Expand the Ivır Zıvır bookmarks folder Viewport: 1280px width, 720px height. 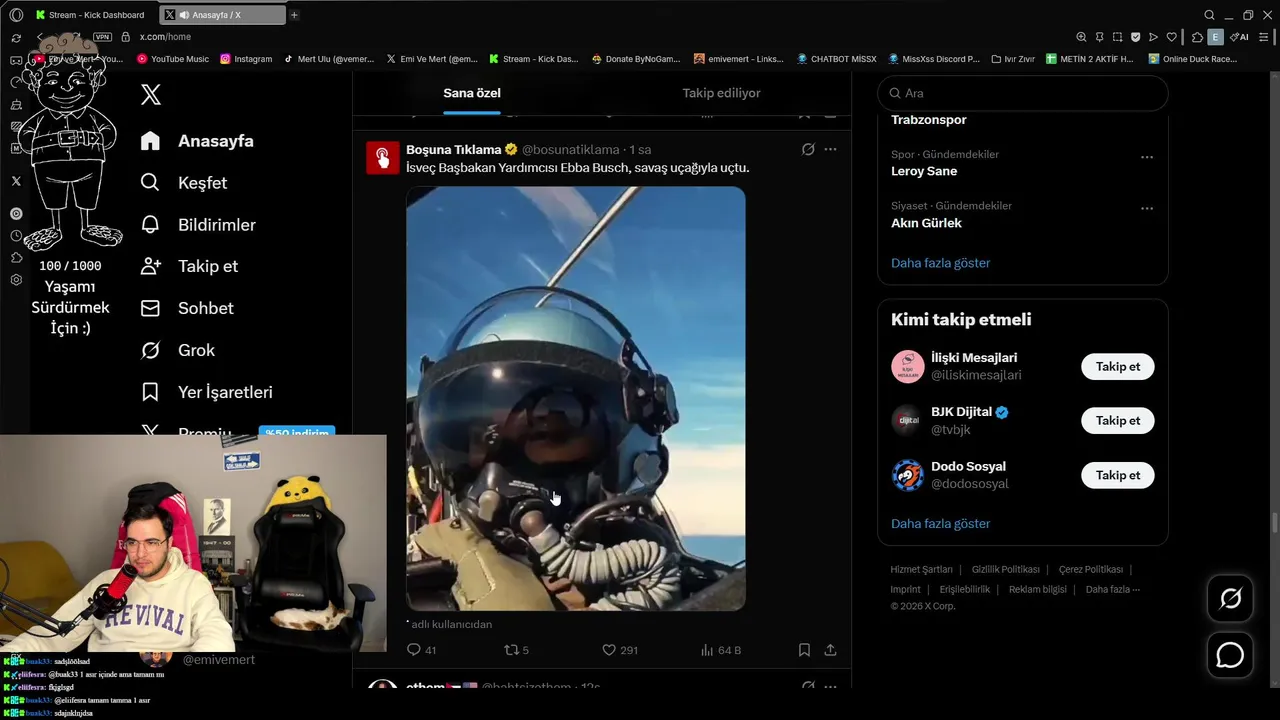tap(1013, 59)
